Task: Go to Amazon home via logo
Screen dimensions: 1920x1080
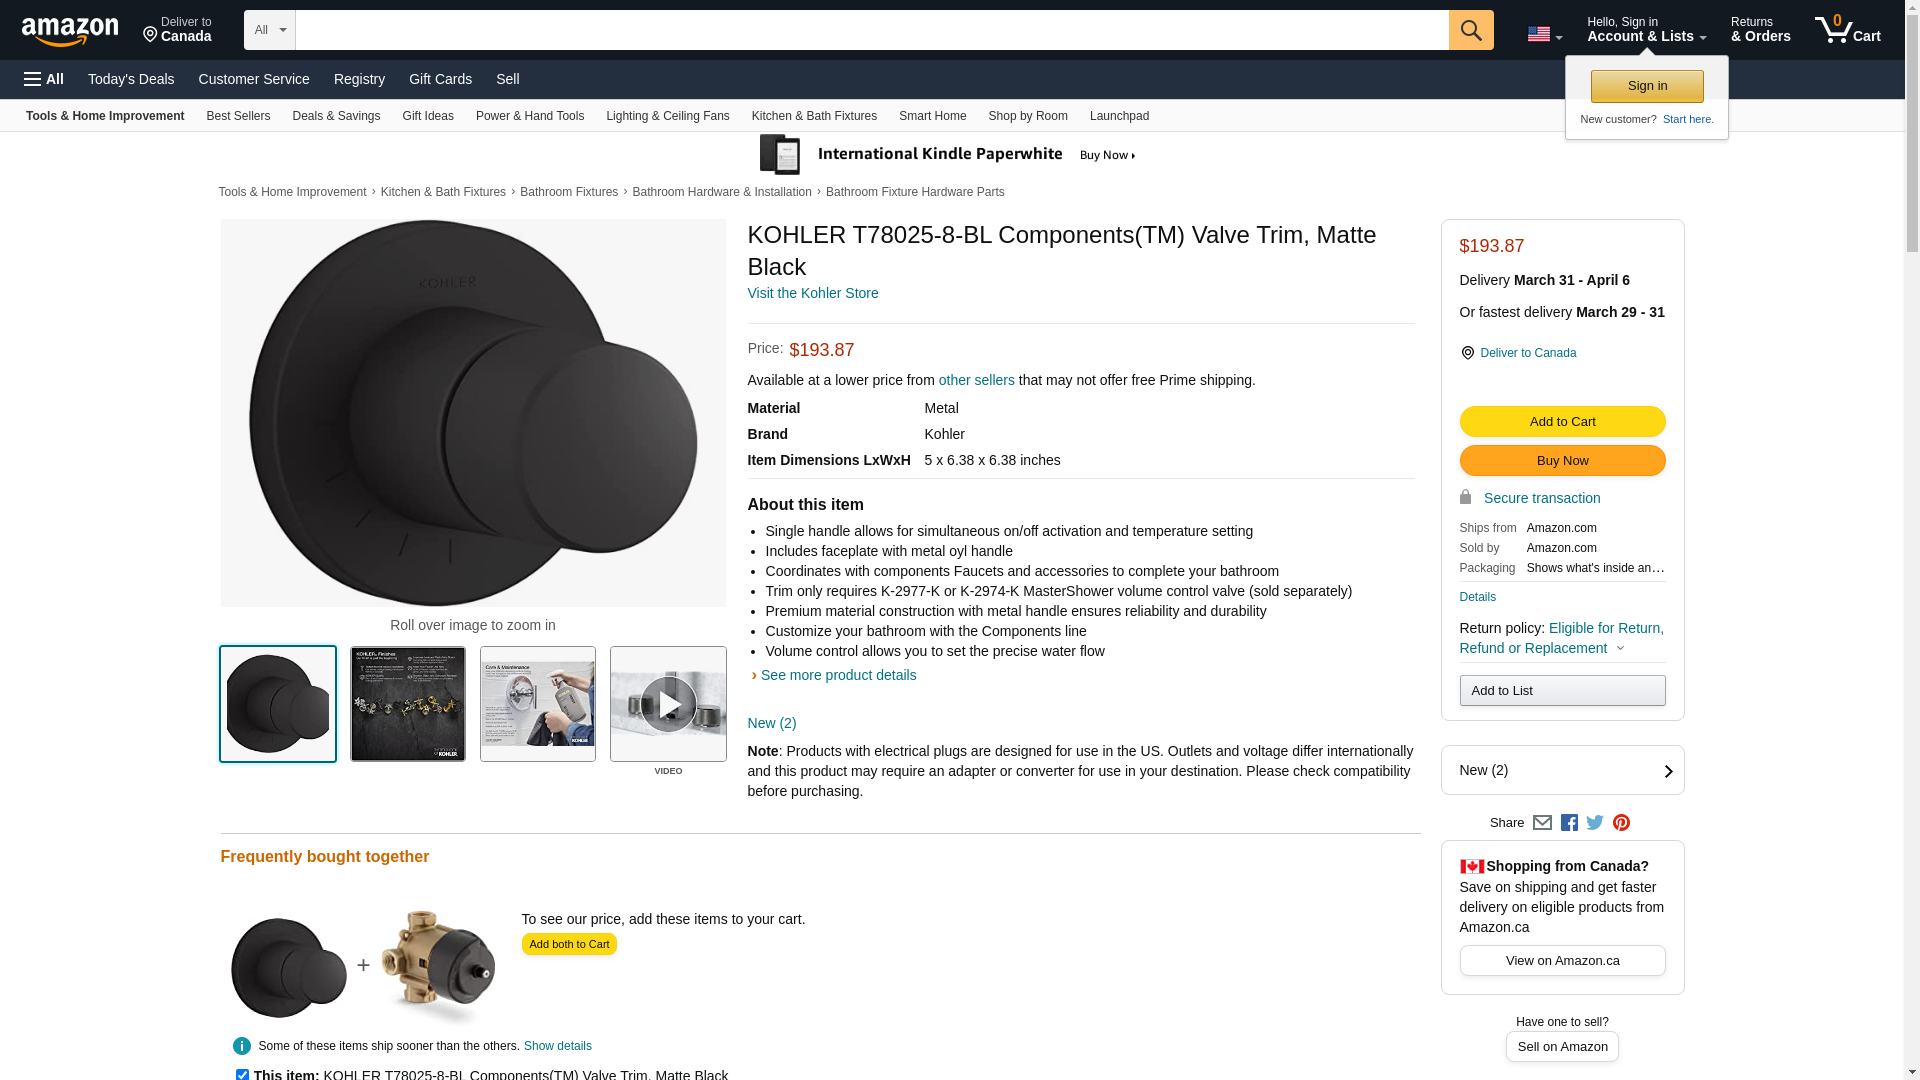Action: [70, 31]
